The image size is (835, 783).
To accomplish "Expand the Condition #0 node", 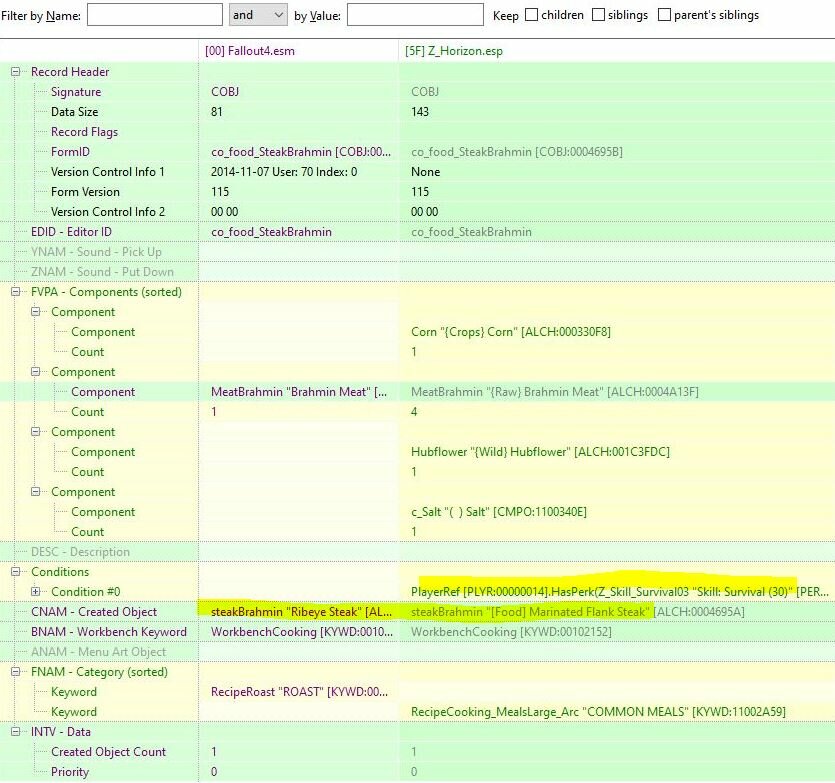I will (x=36, y=591).
